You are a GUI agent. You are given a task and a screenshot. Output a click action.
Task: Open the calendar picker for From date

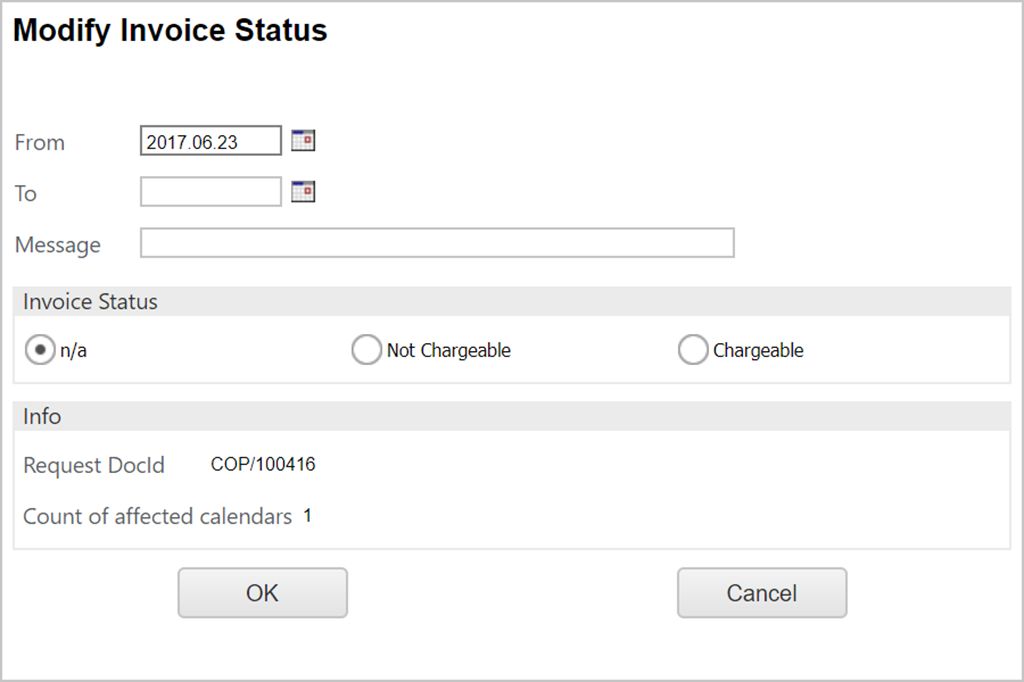coord(303,141)
